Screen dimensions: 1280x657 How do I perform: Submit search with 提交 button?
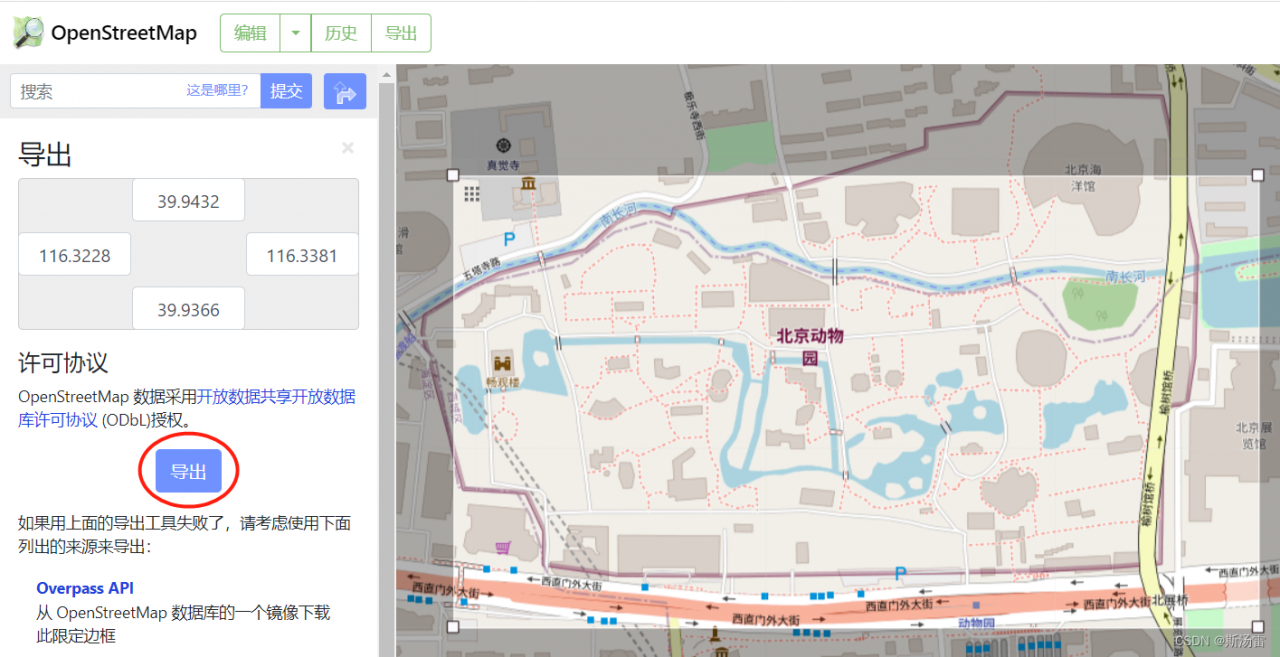click(x=286, y=91)
